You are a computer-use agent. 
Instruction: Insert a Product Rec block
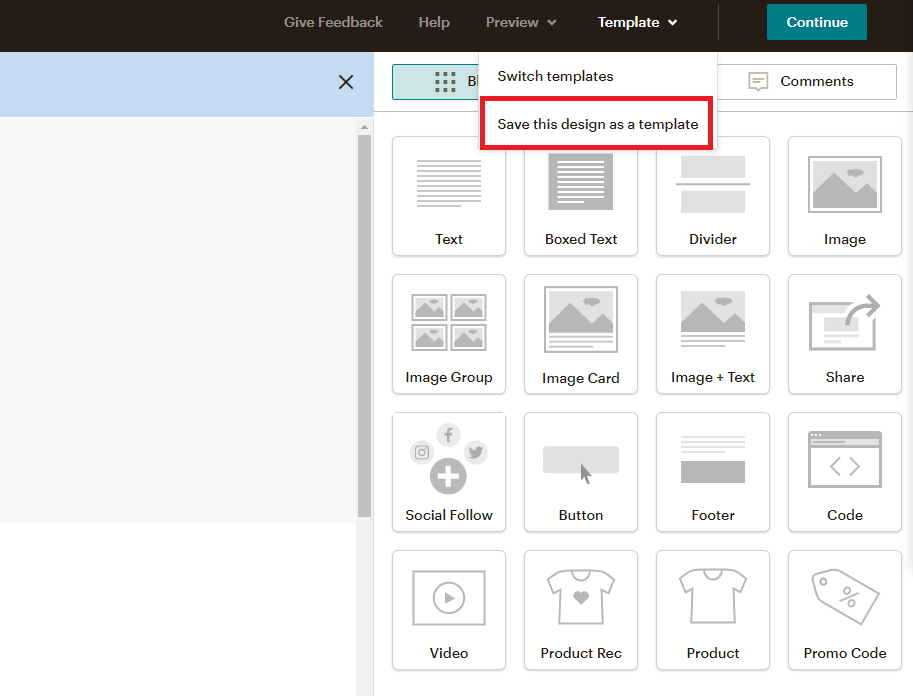580,610
